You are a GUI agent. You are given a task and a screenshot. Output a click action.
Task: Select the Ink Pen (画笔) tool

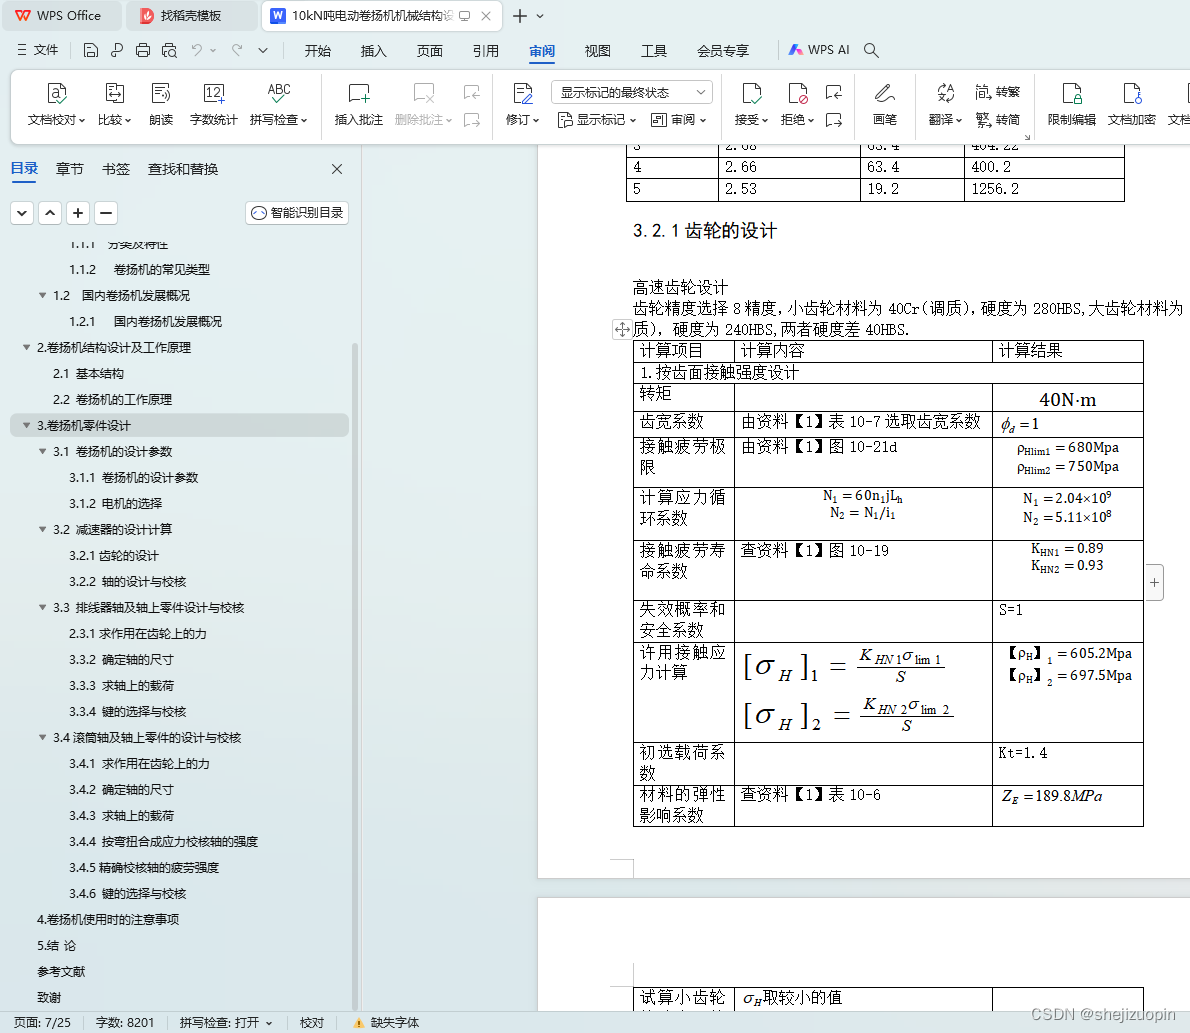[884, 103]
